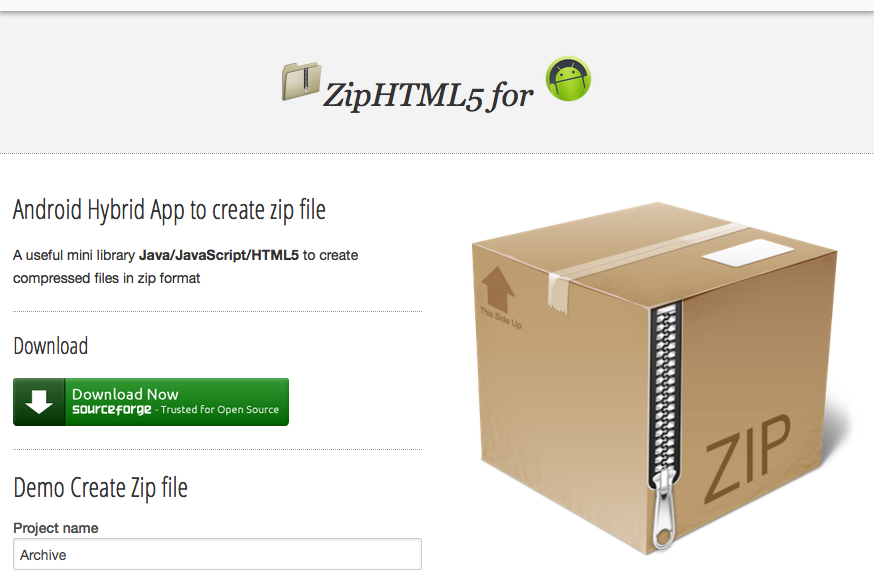Click the Download section heading

coord(51,346)
